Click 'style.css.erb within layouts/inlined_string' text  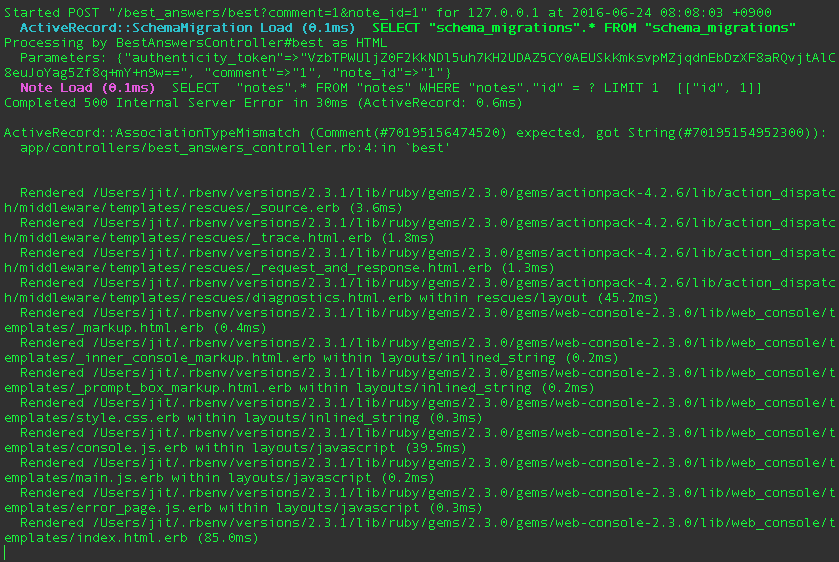coord(248,417)
